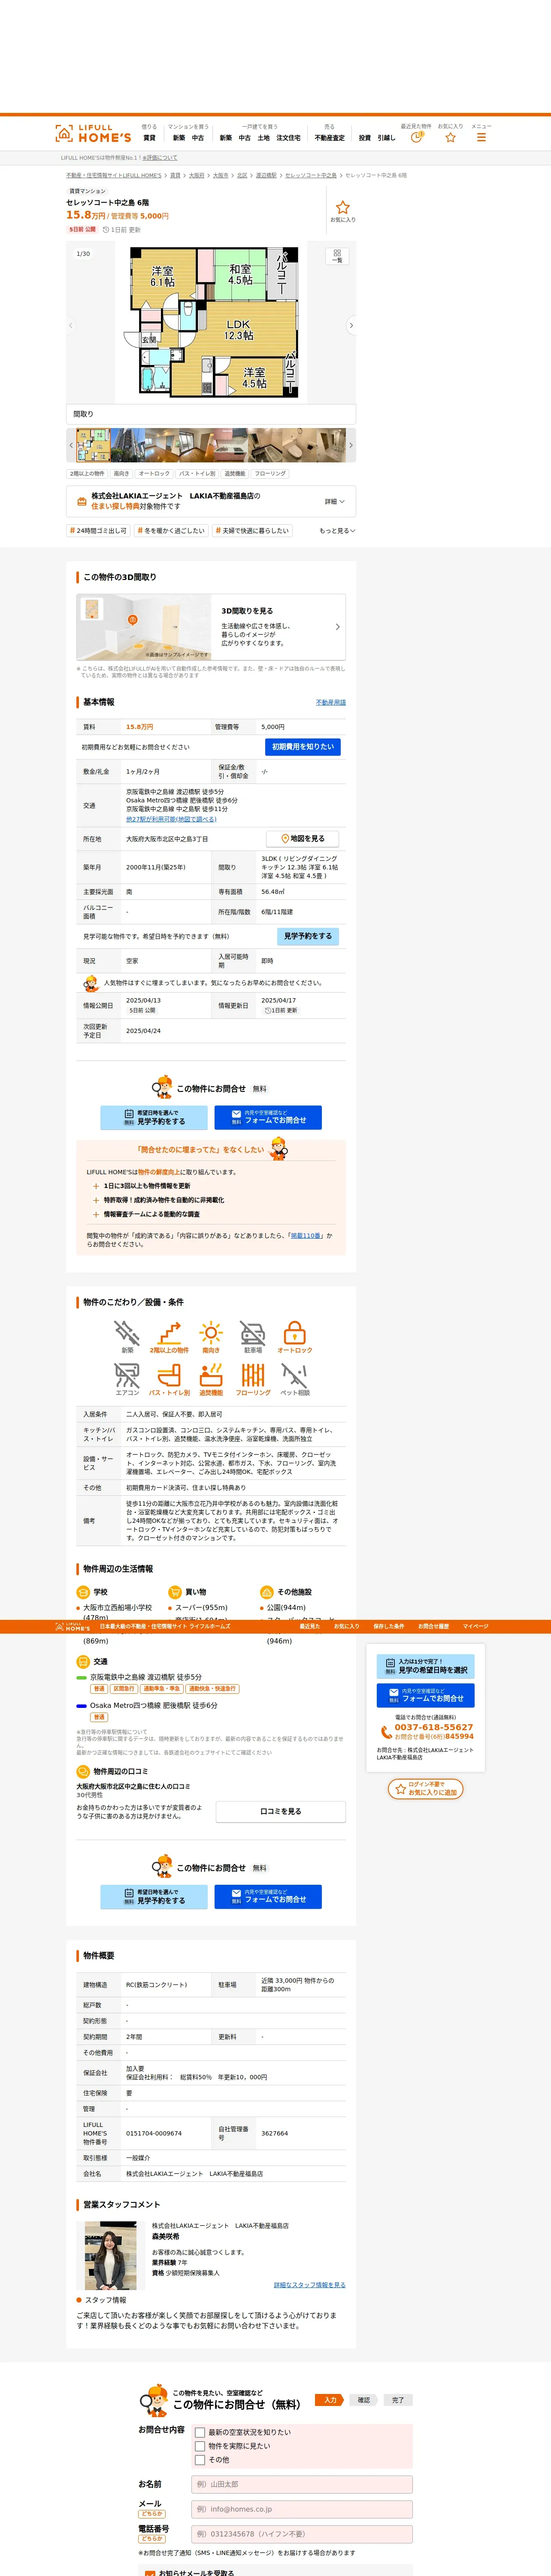Viewport: 551px width, 2576px height.
Task: Expand もっと見る tag list
Action: click(x=337, y=531)
